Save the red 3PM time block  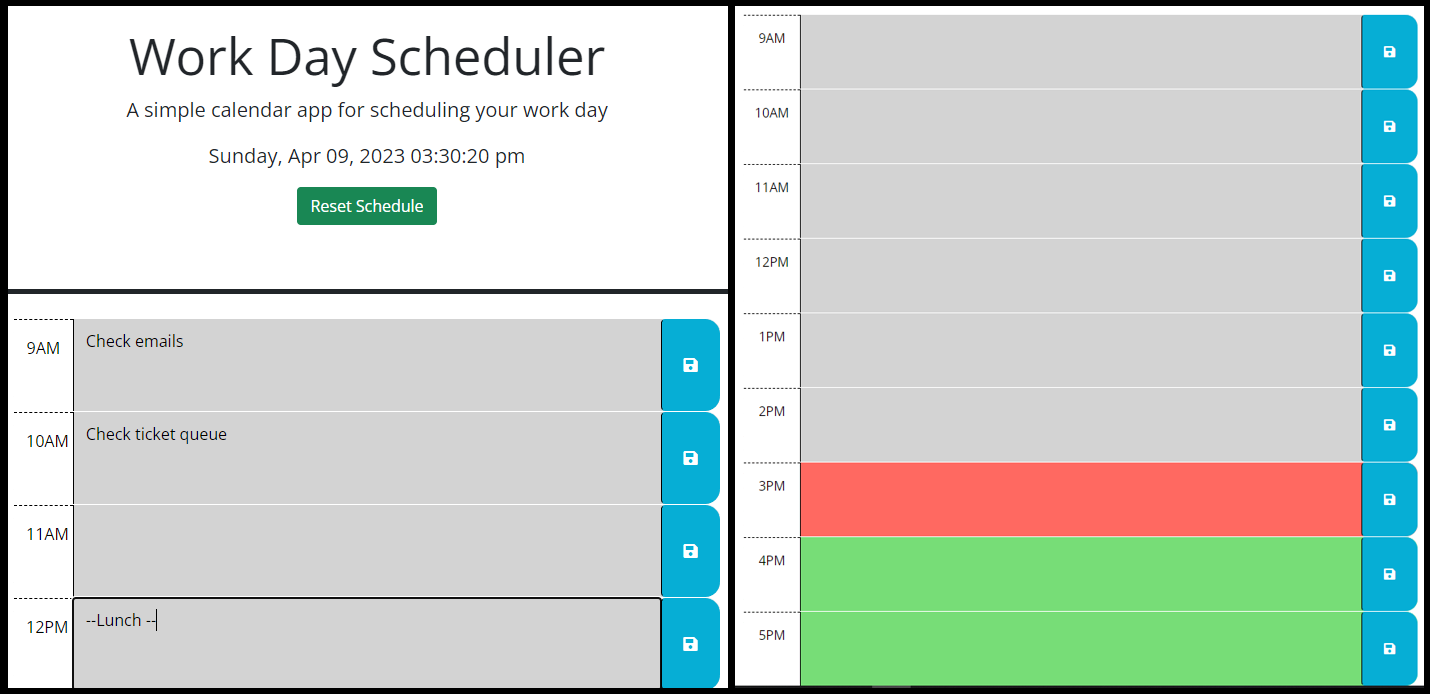tap(1389, 499)
